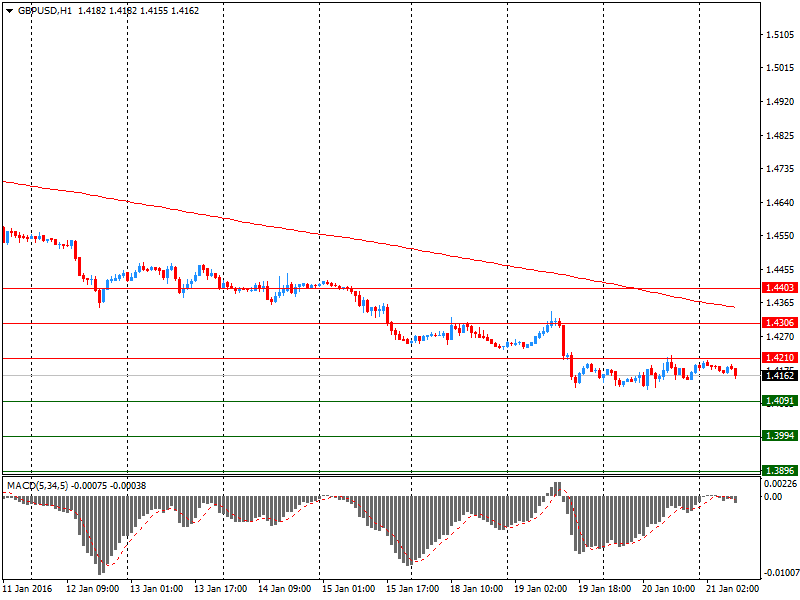Select the 1.3994 green support level label

pyautogui.click(x=780, y=436)
